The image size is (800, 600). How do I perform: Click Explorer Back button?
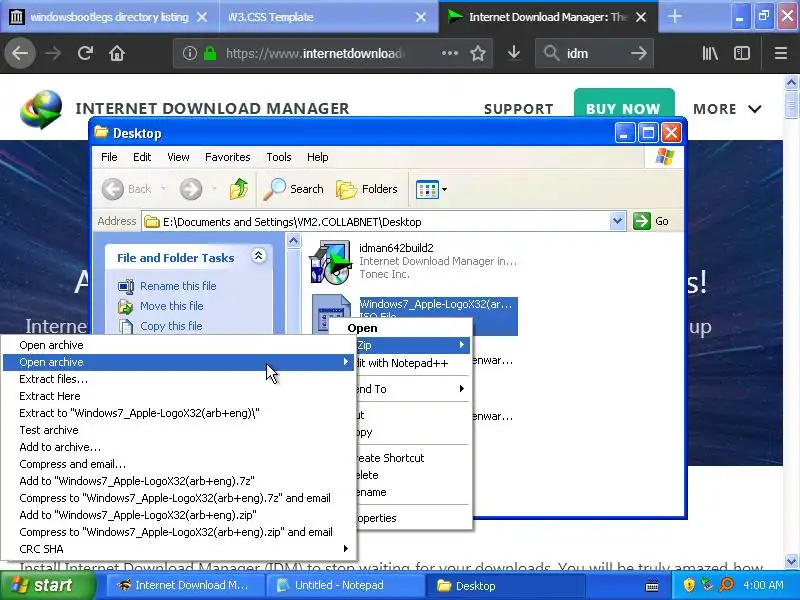click(127, 189)
